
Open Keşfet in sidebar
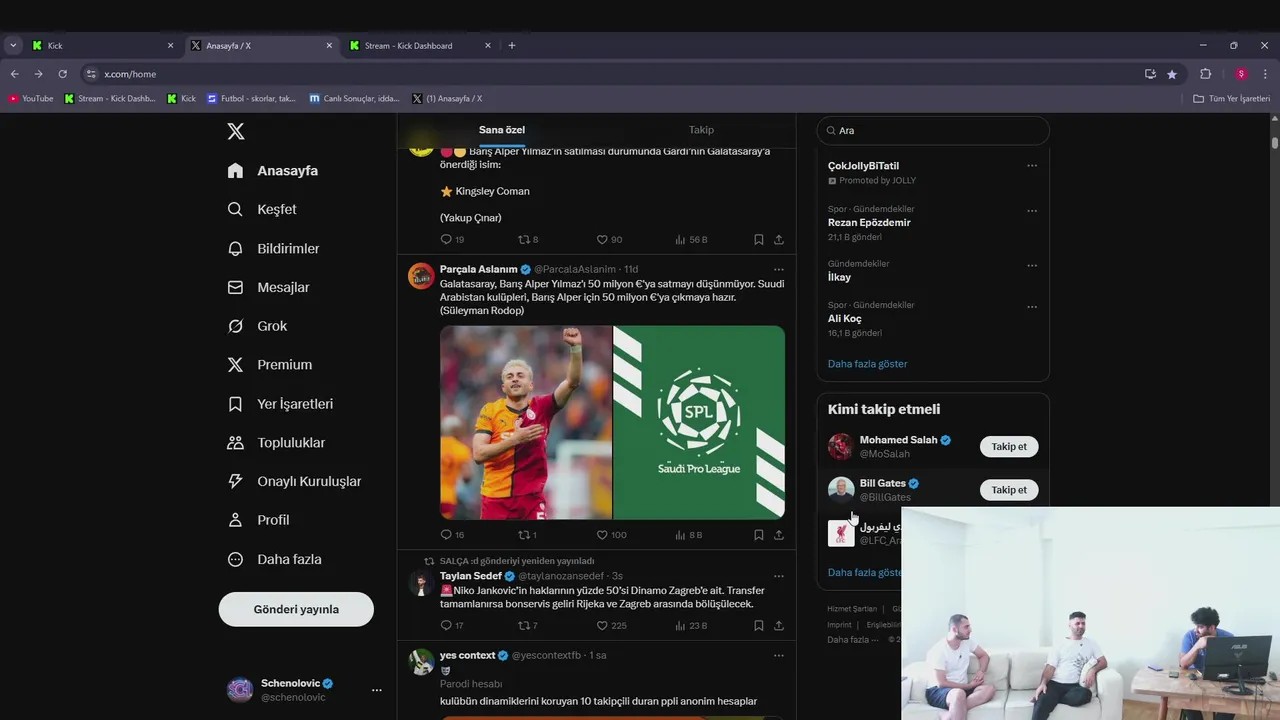pos(262,209)
